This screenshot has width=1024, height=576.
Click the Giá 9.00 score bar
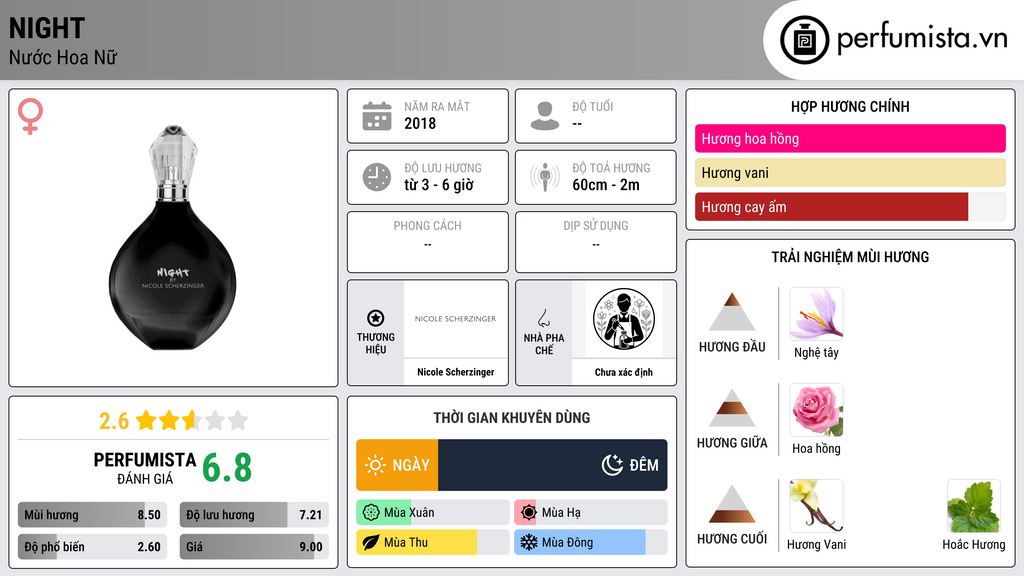(254, 547)
